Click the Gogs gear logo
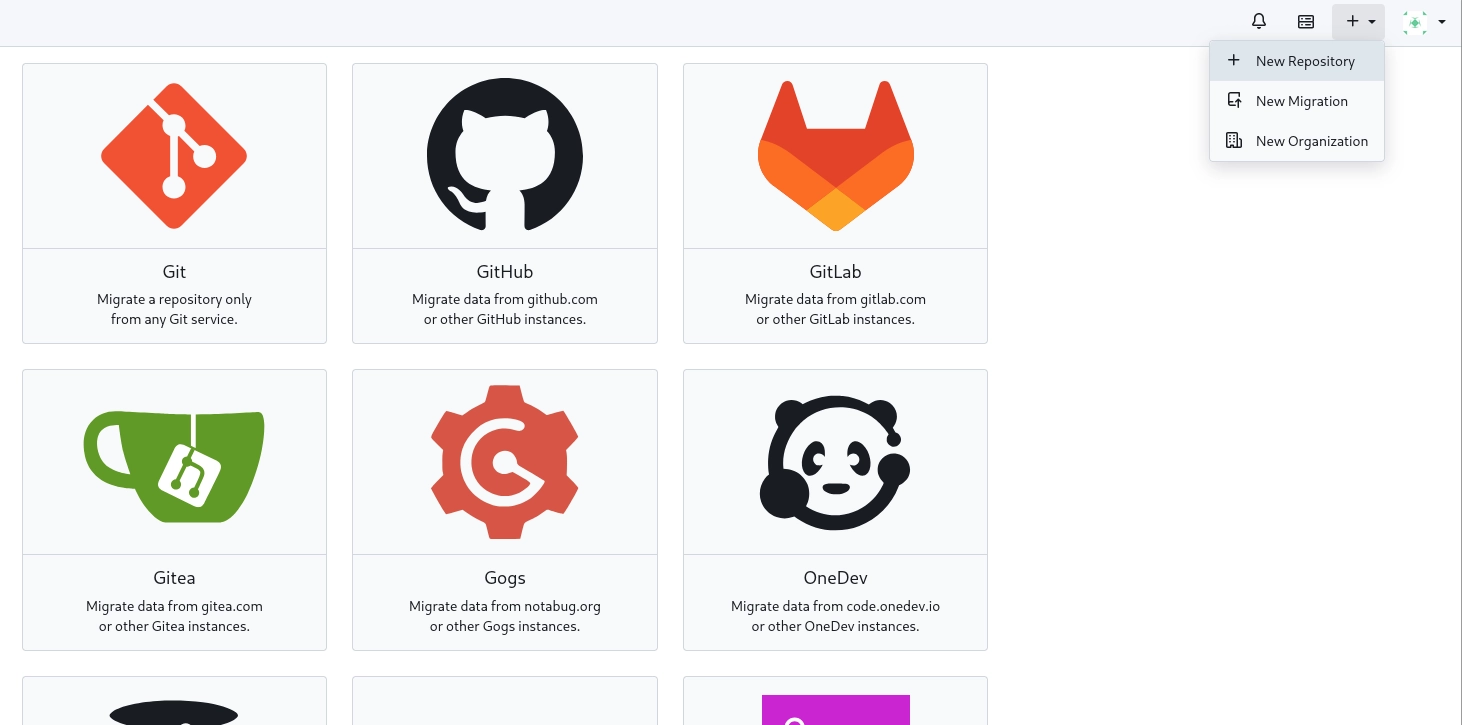This screenshot has width=1462, height=725. coord(505,463)
